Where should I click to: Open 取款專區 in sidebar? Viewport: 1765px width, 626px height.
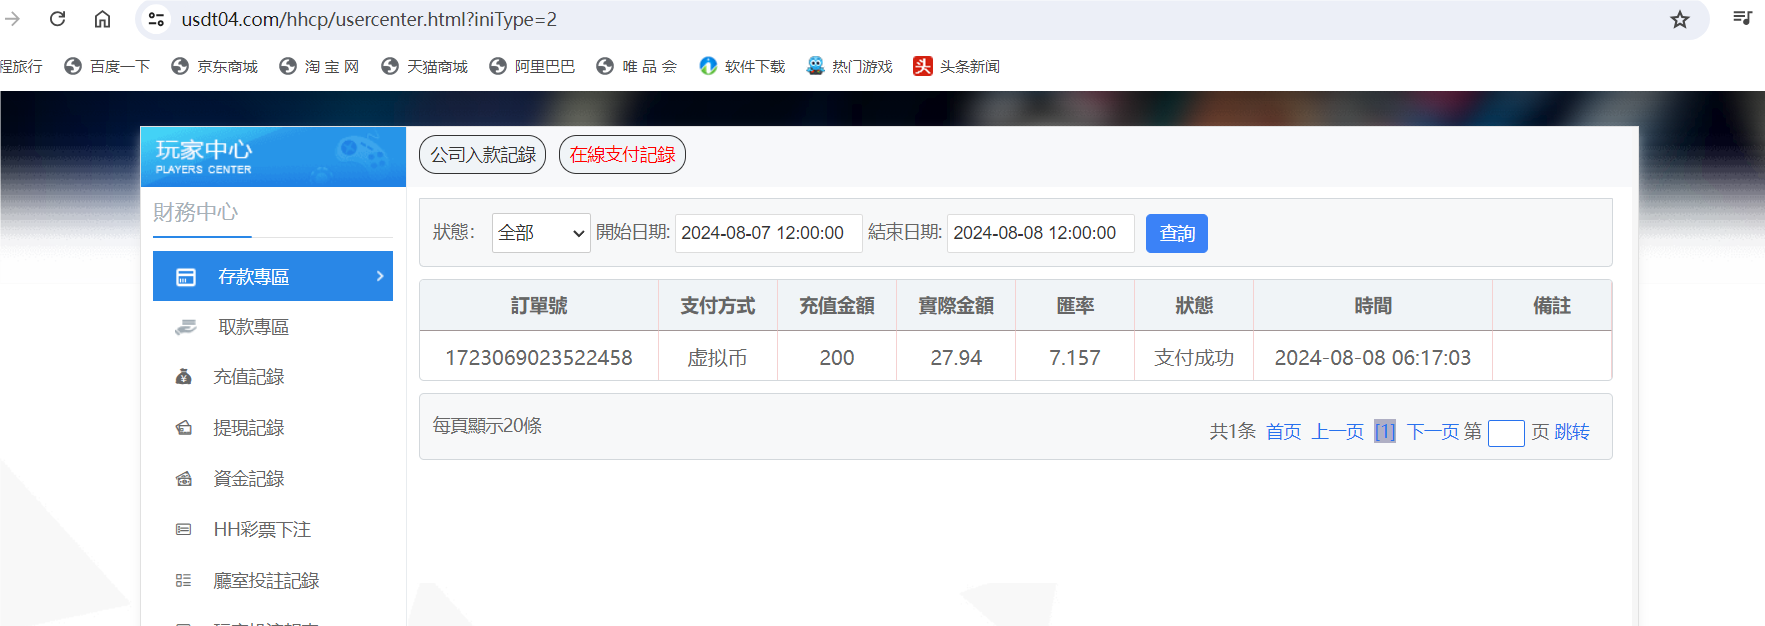click(253, 327)
